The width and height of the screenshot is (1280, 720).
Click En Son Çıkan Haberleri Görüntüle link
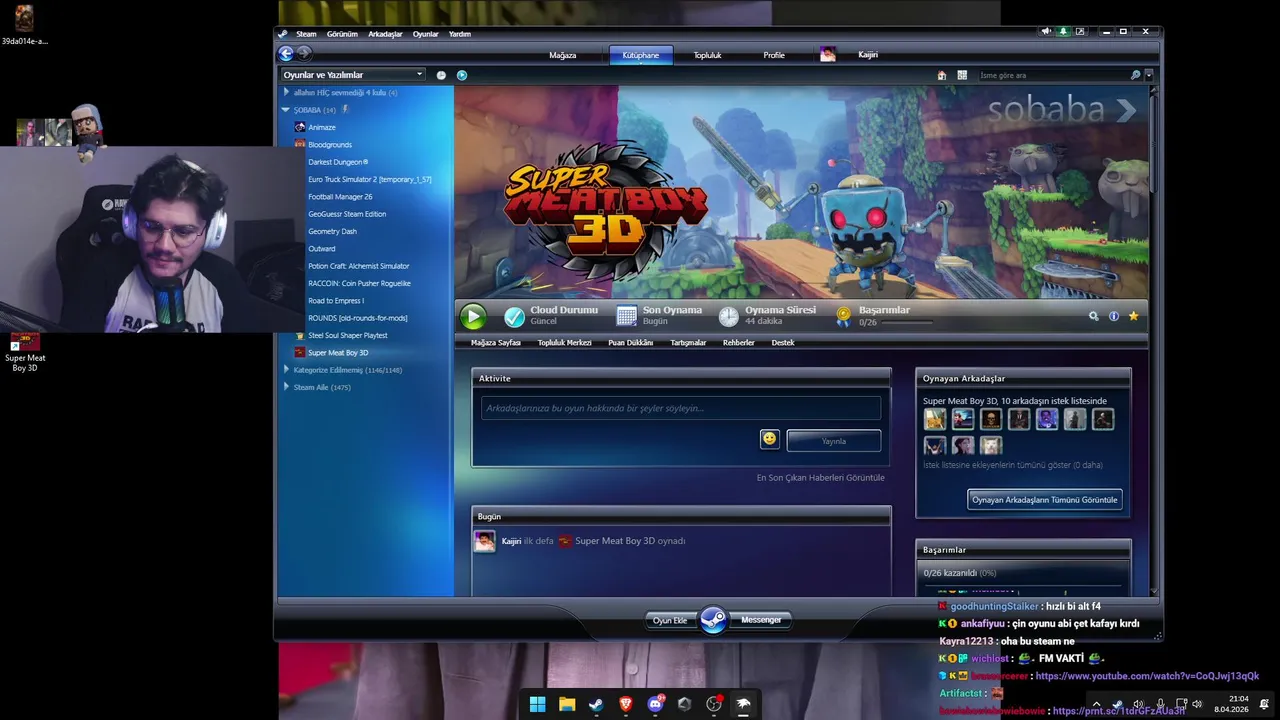(x=821, y=478)
